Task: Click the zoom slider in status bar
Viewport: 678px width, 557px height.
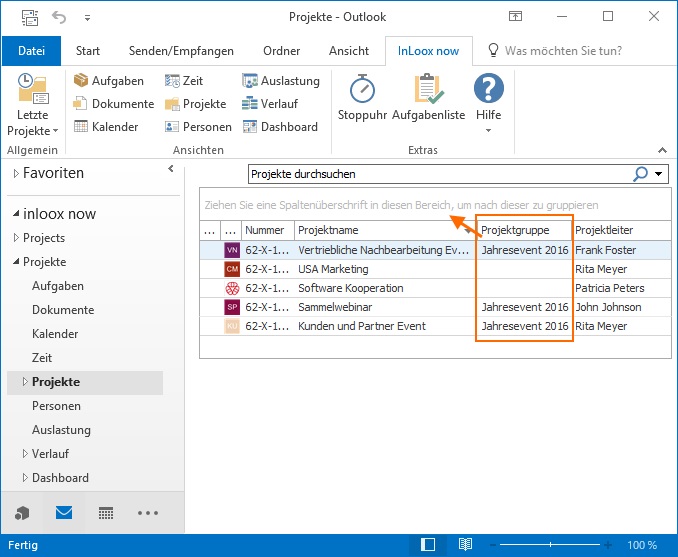Action: 550,545
